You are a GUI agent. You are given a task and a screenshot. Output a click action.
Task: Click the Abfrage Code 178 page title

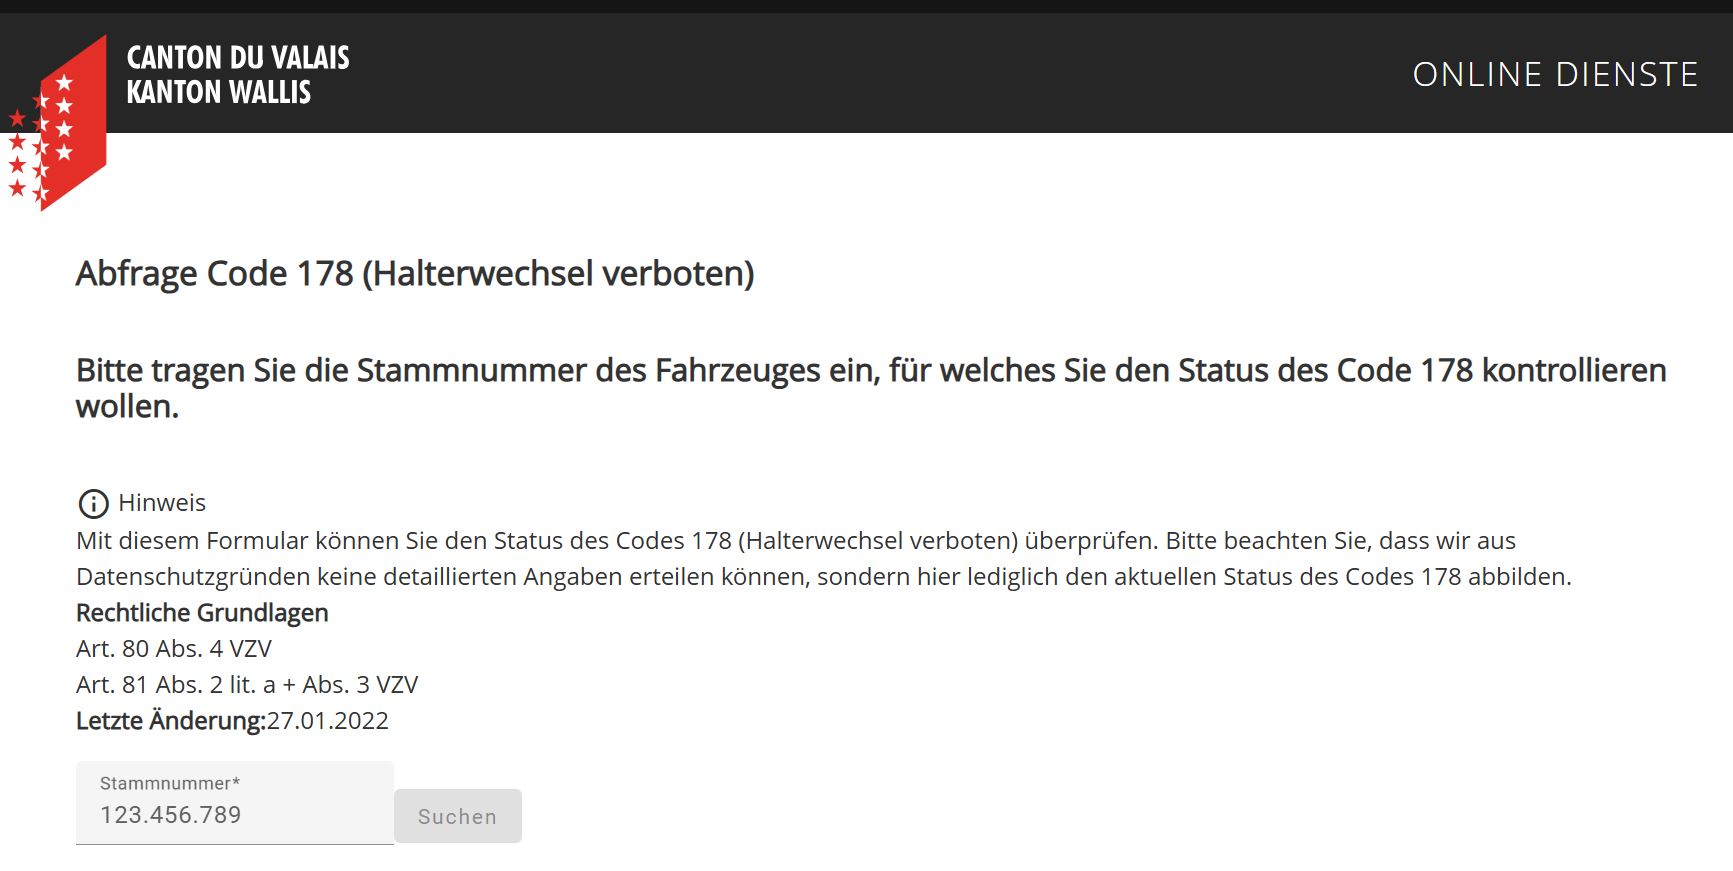pyautogui.click(x=415, y=273)
